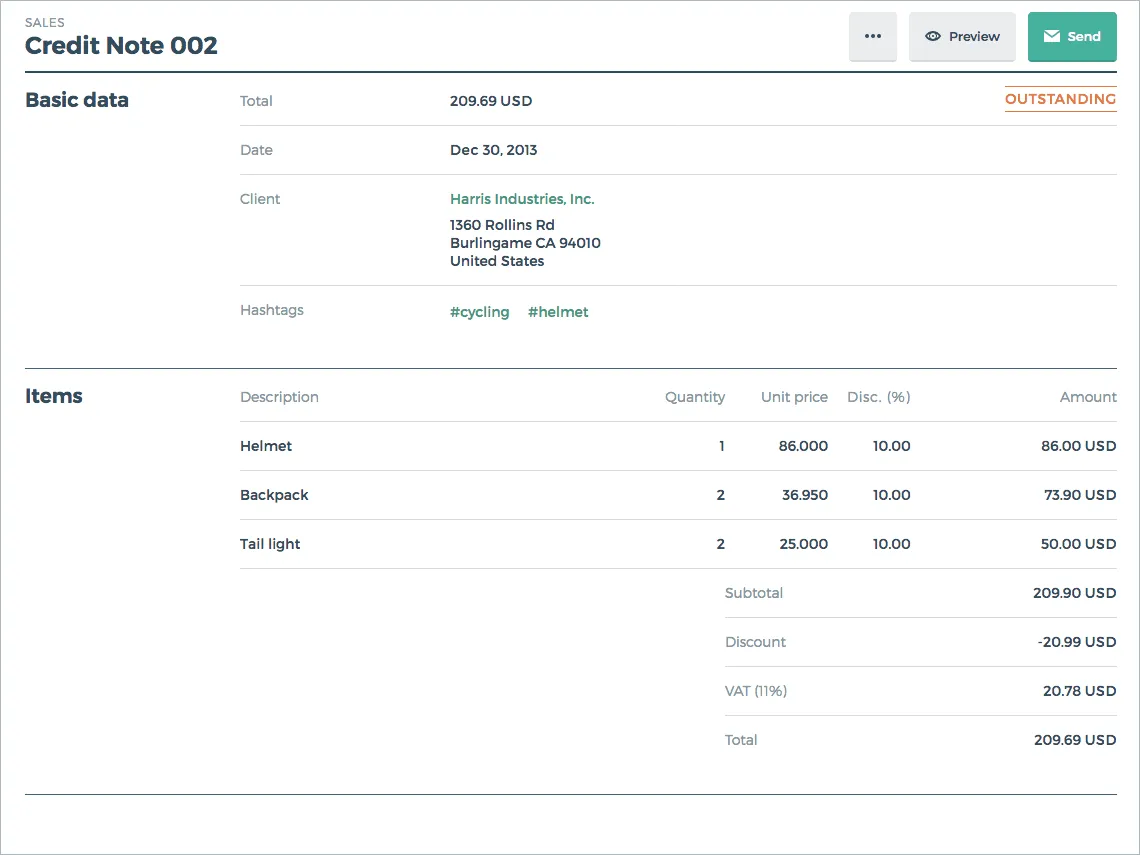The height and width of the screenshot is (855, 1140).
Task: Click the #helmet hashtag
Action: [558, 311]
